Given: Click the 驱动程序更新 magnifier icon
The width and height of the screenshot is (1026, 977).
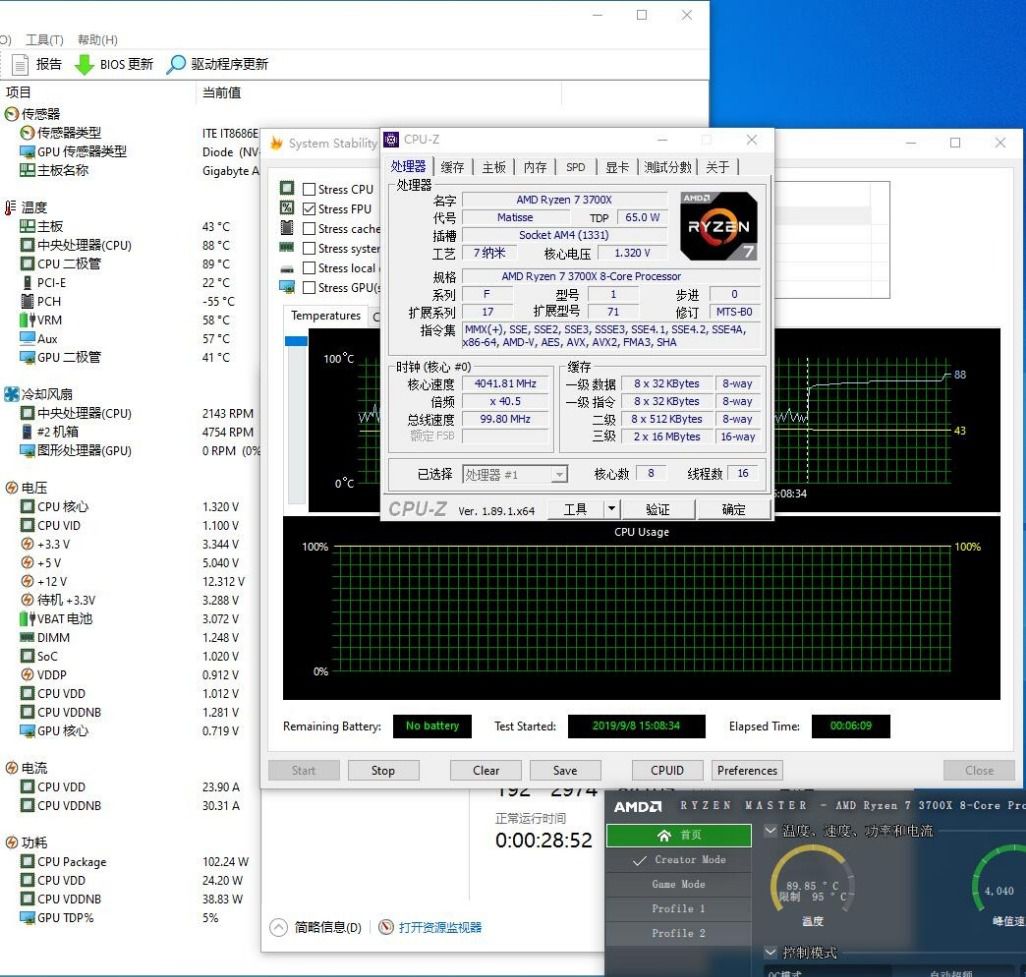Looking at the screenshot, I should [176, 62].
